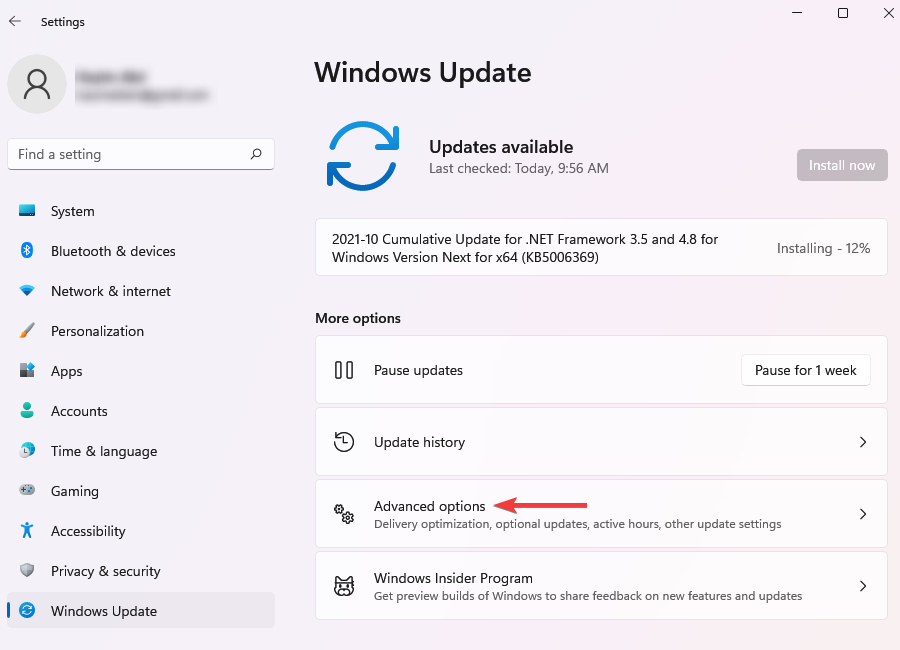Go to Bluetooth & devices
Screen dimensions: 900x650
[141, 251]
